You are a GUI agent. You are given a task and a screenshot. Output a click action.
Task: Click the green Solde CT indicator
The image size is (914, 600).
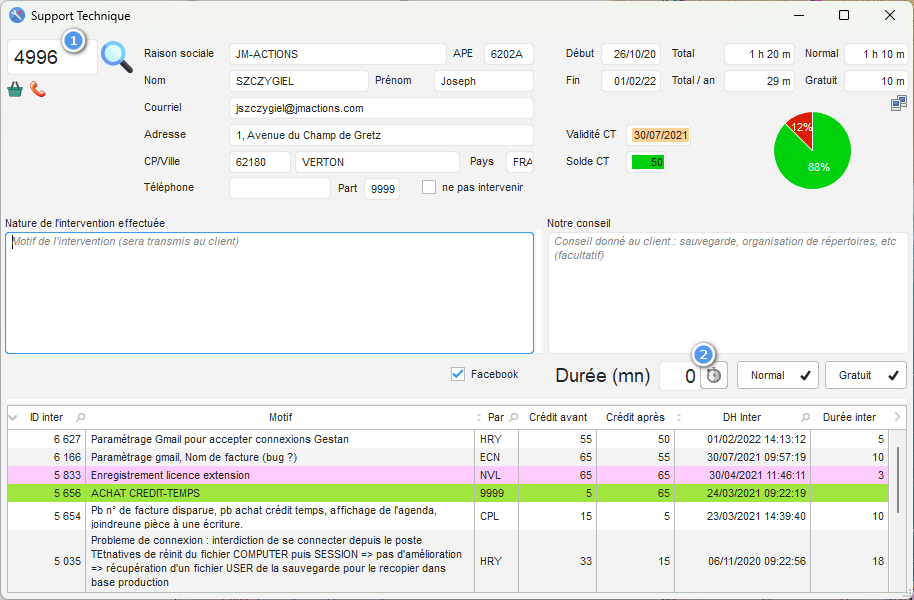[647, 162]
